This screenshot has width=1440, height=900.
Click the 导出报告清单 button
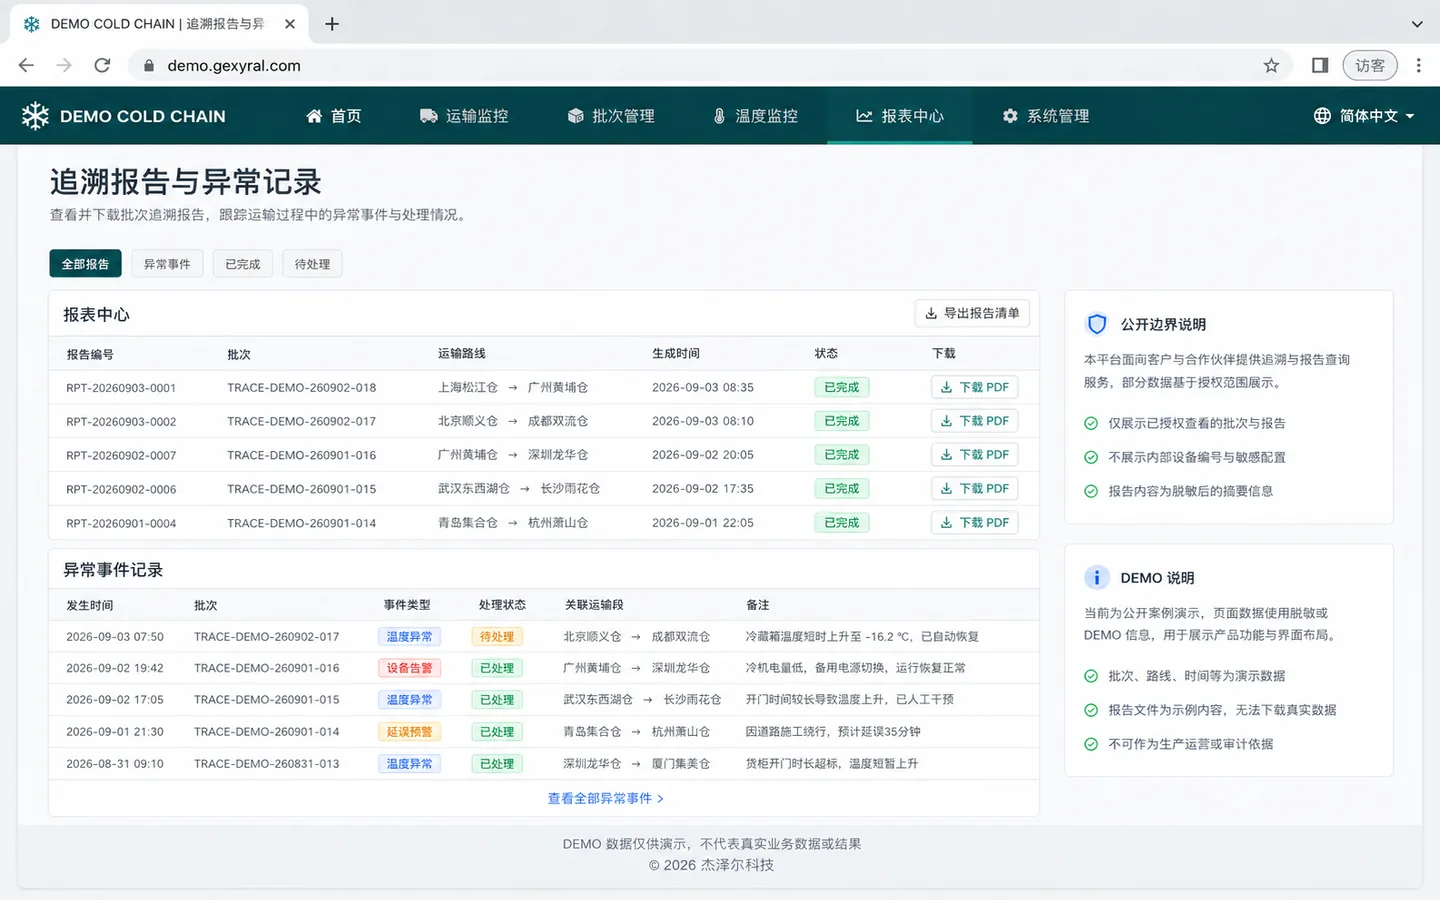click(x=972, y=313)
